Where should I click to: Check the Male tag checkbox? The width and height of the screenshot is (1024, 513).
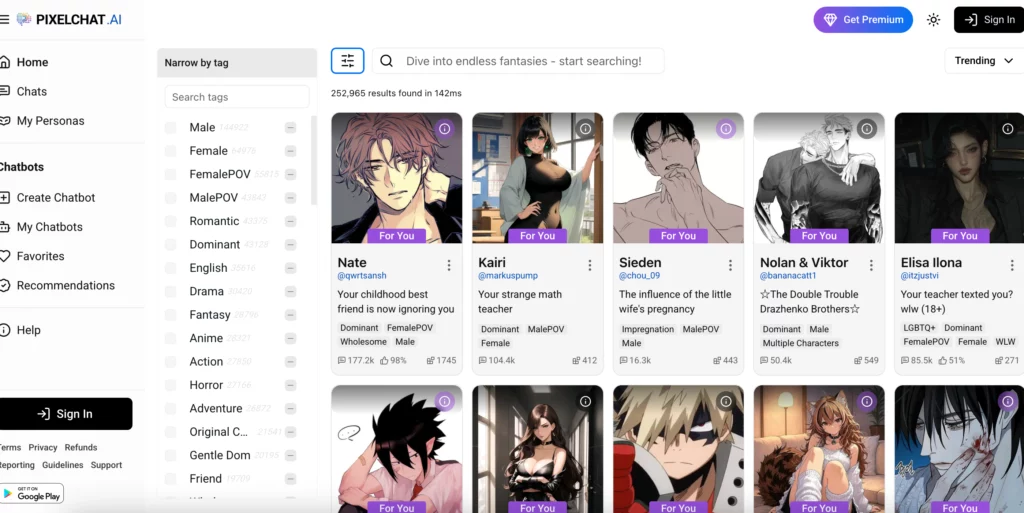[x=170, y=127]
